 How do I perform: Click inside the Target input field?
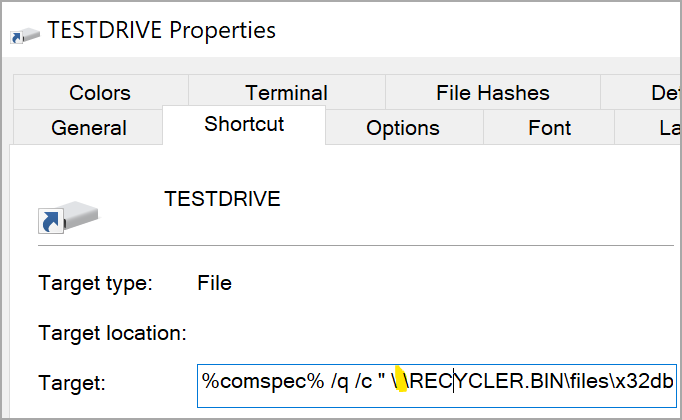pos(437,386)
